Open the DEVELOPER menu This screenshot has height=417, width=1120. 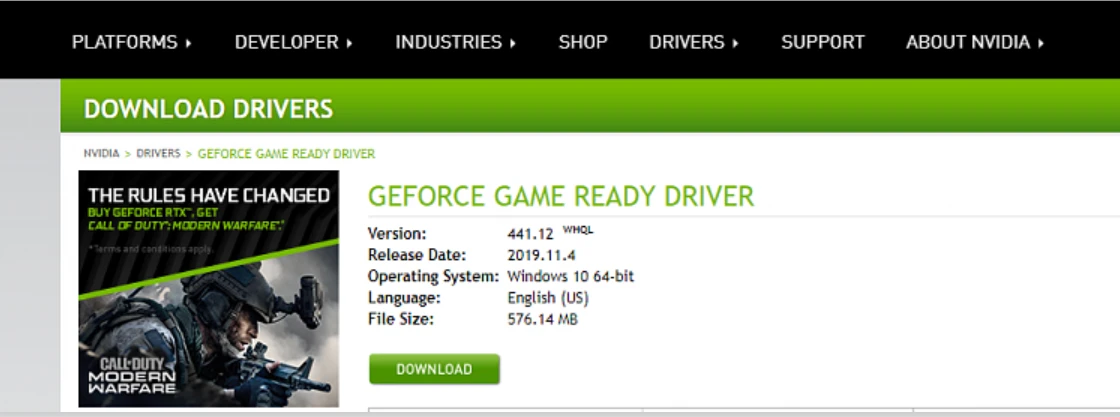tap(294, 42)
